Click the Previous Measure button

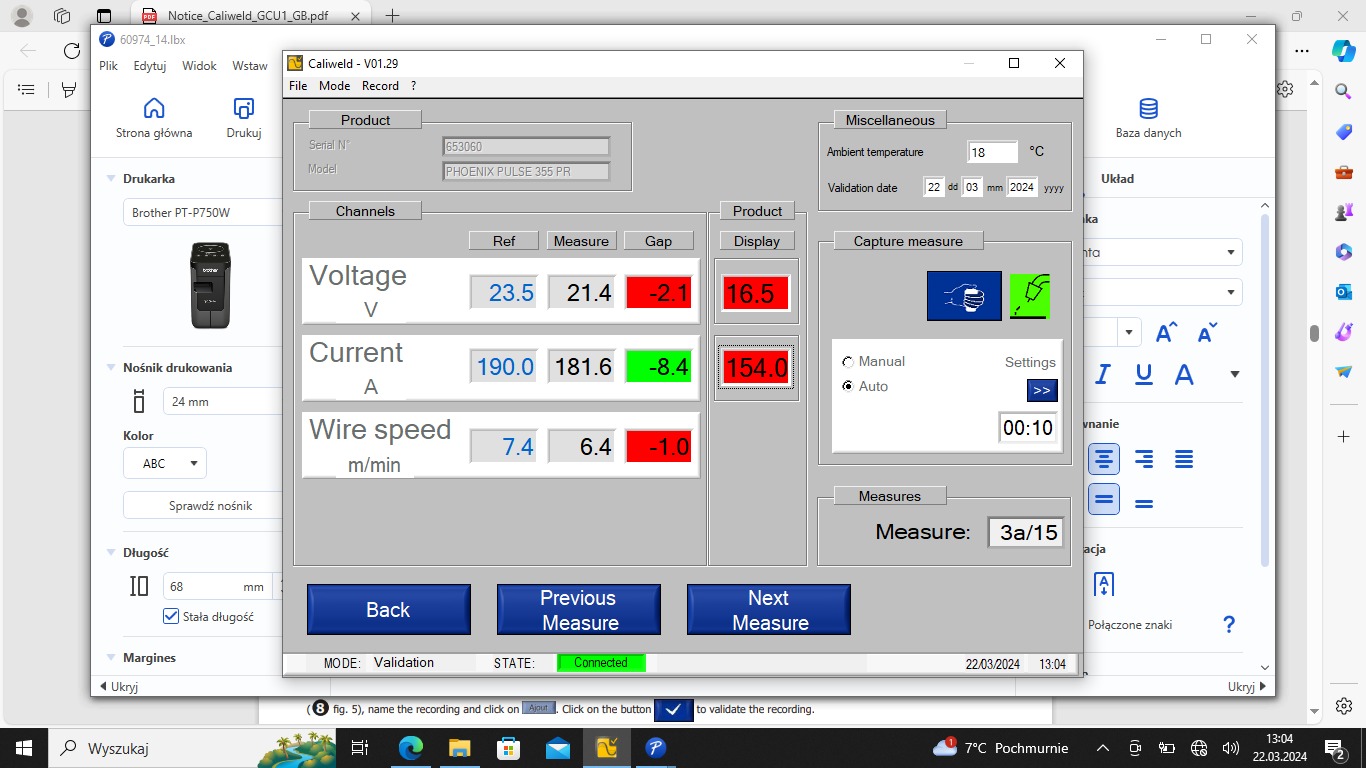pyautogui.click(x=578, y=610)
